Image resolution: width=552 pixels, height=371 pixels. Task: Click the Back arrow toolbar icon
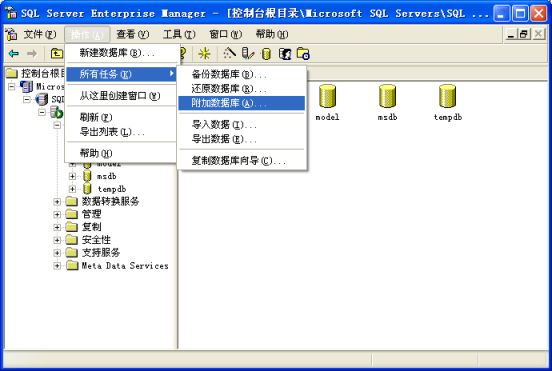(14, 54)
